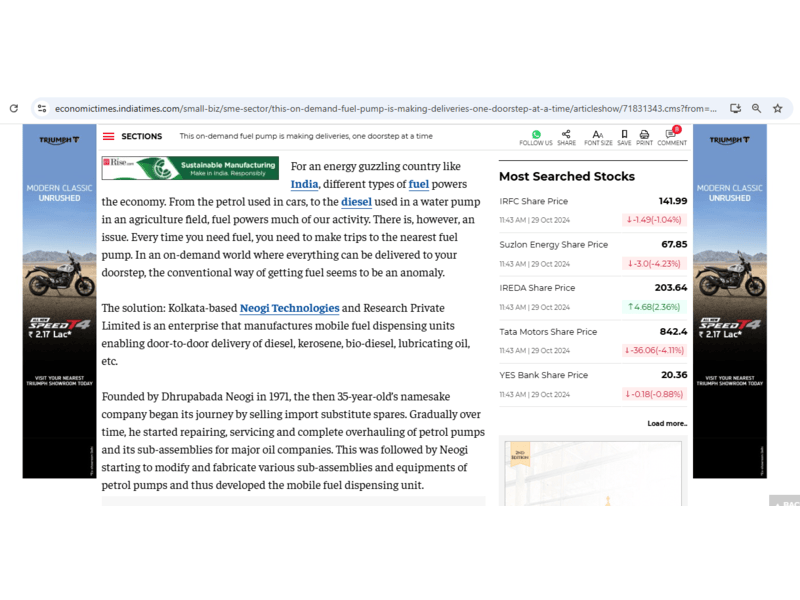
Task: Open the zoom magnifier icon in address bar
Action: click(x=757, y=108)
